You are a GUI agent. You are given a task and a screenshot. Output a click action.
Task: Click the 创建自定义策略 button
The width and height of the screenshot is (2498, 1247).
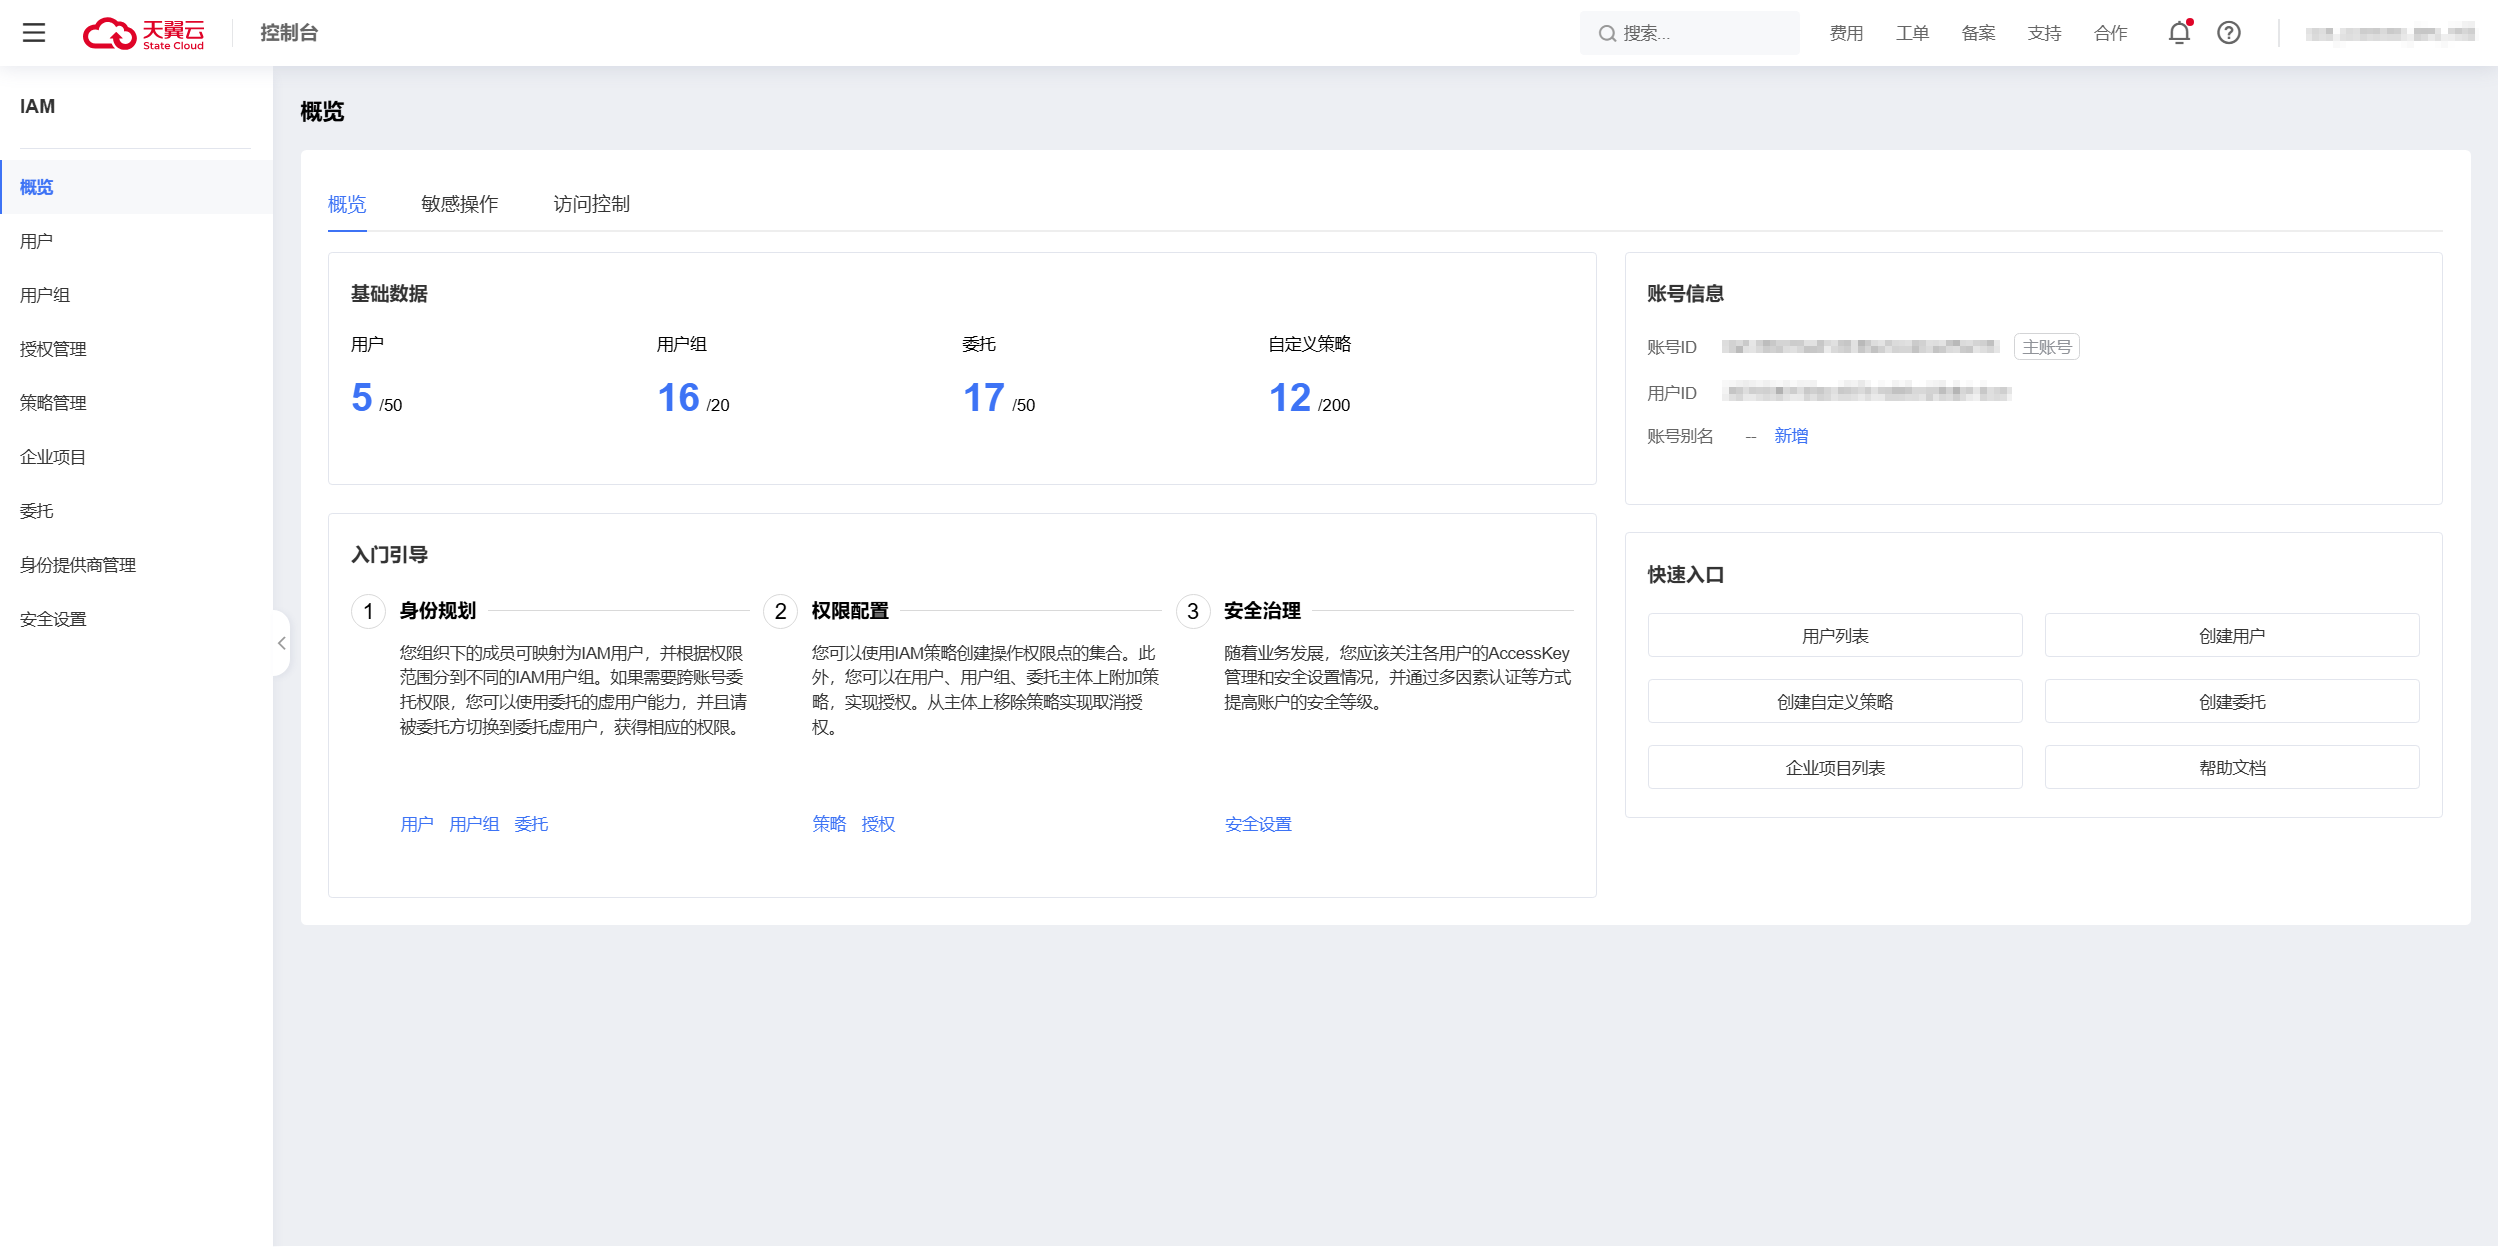pos(1835,701)
